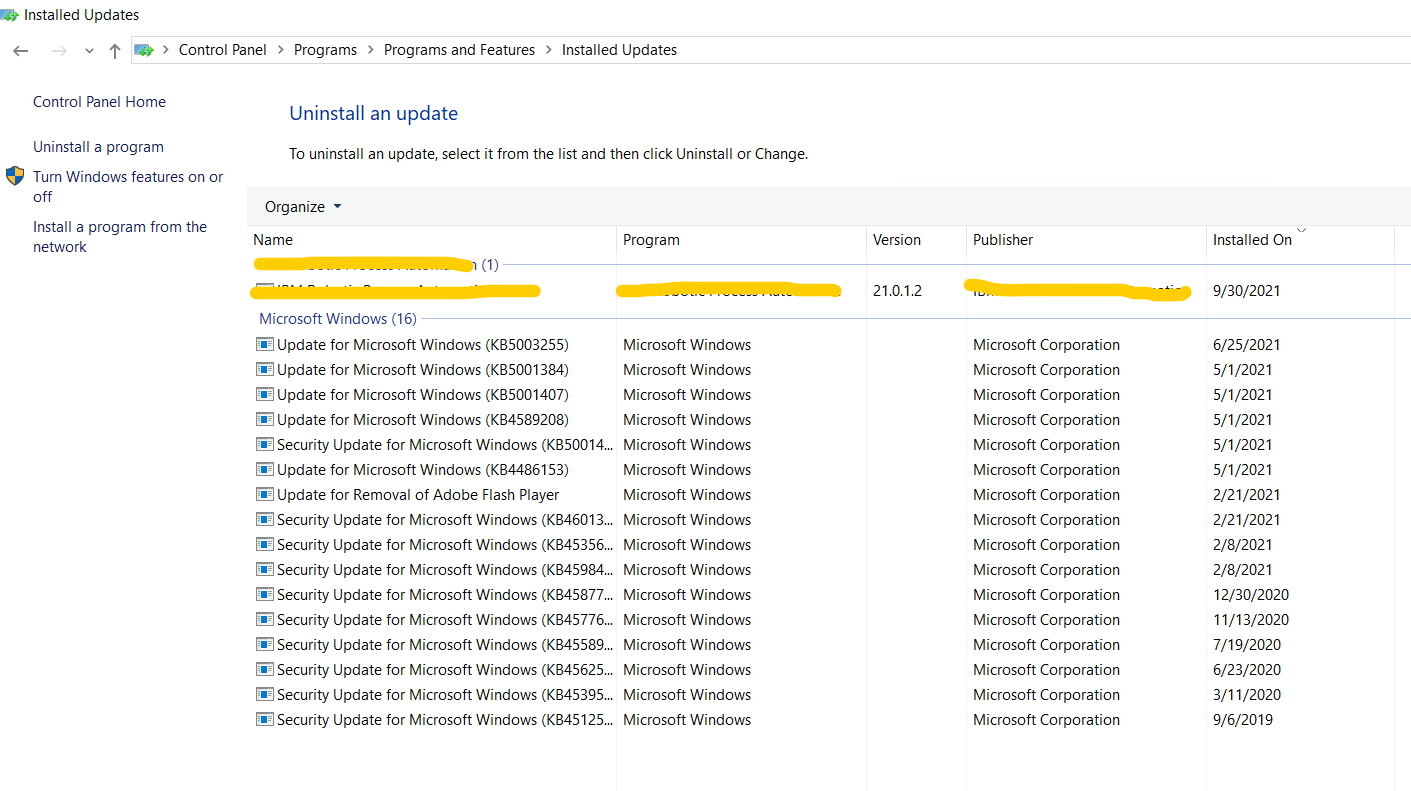
Task: Click icon of Security Update KB46013
Action: point(265,520)
